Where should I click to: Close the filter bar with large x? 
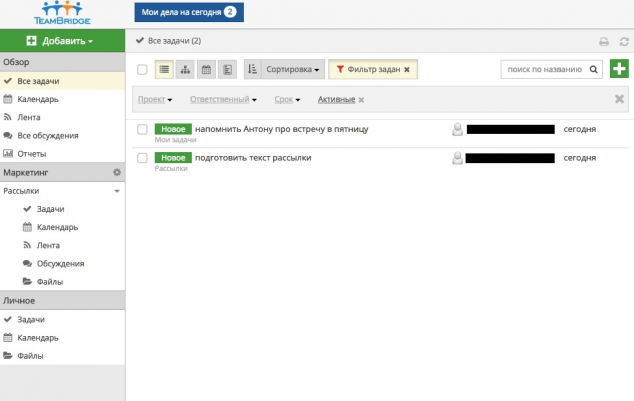619,99
